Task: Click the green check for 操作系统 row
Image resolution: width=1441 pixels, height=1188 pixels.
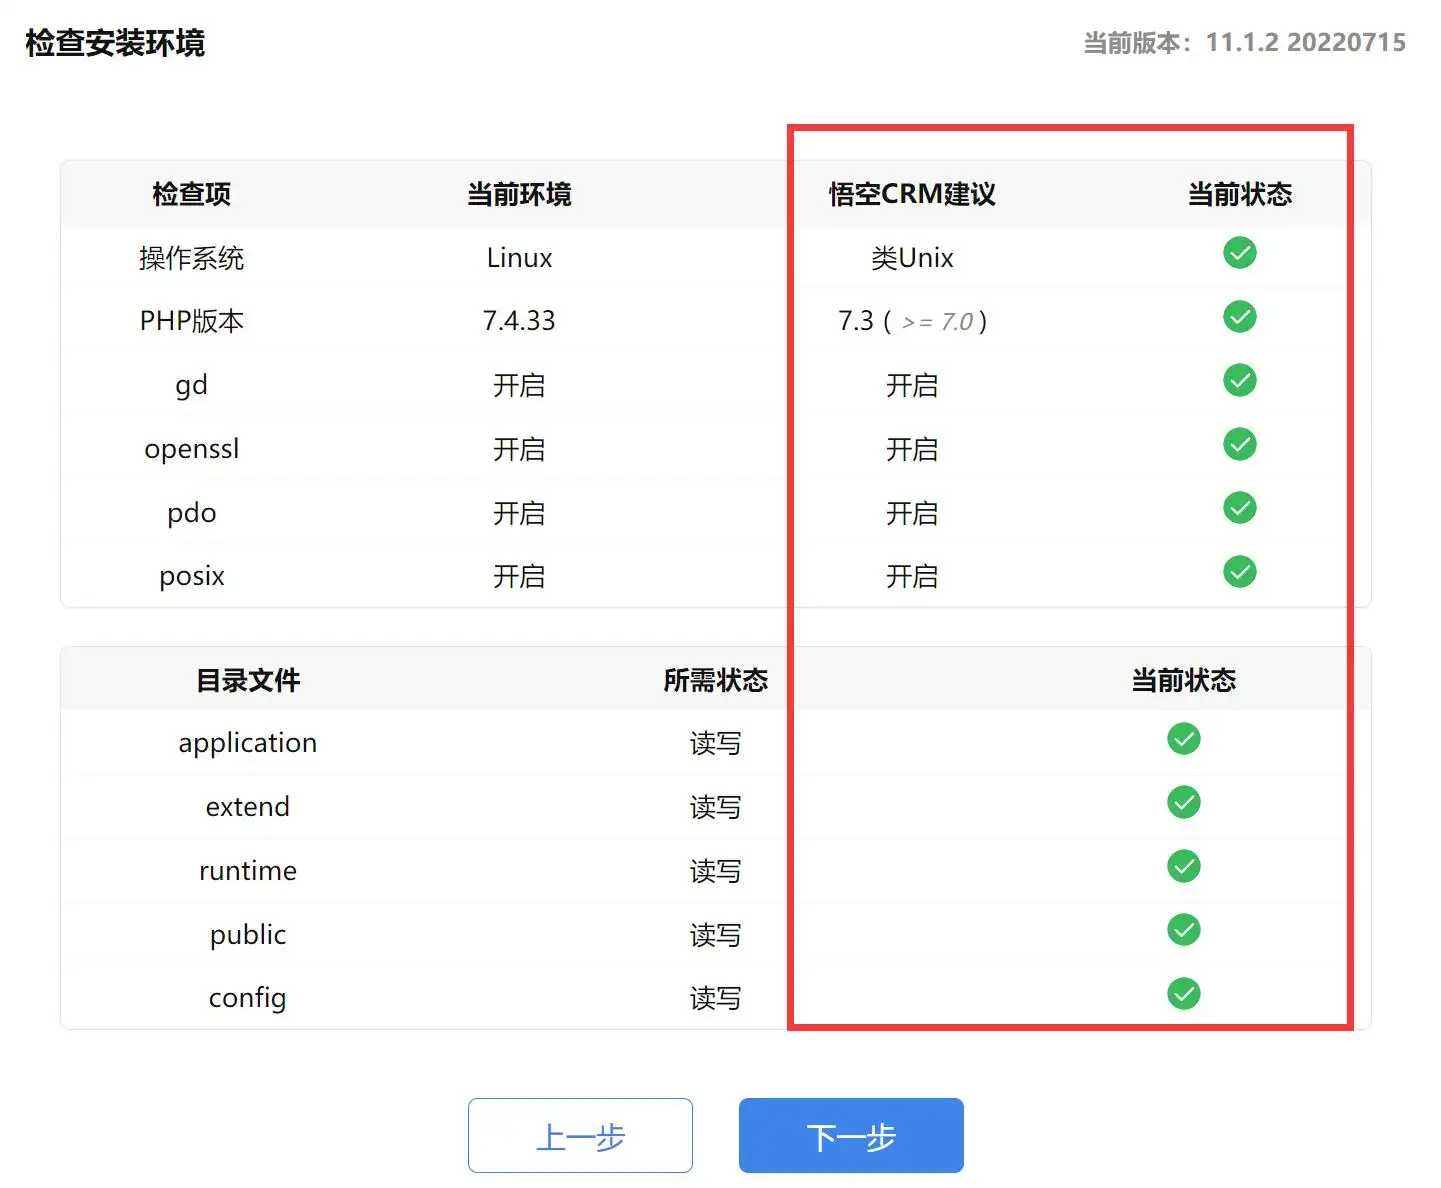Action: [x=1240, y=253]
